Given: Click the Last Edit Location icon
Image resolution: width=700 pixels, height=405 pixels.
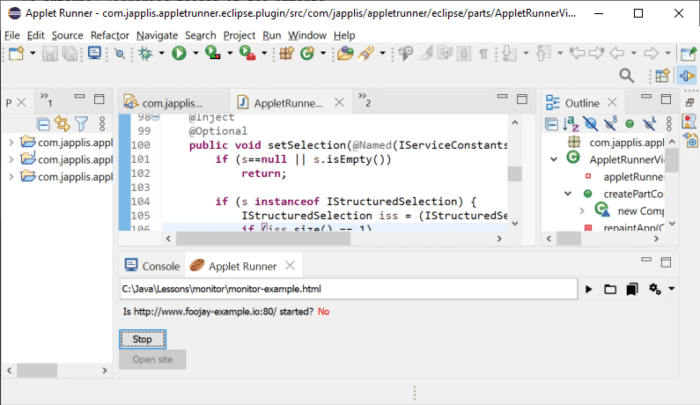Looking at the screenshot, I should pyautogui.click(x=577, y=53).
